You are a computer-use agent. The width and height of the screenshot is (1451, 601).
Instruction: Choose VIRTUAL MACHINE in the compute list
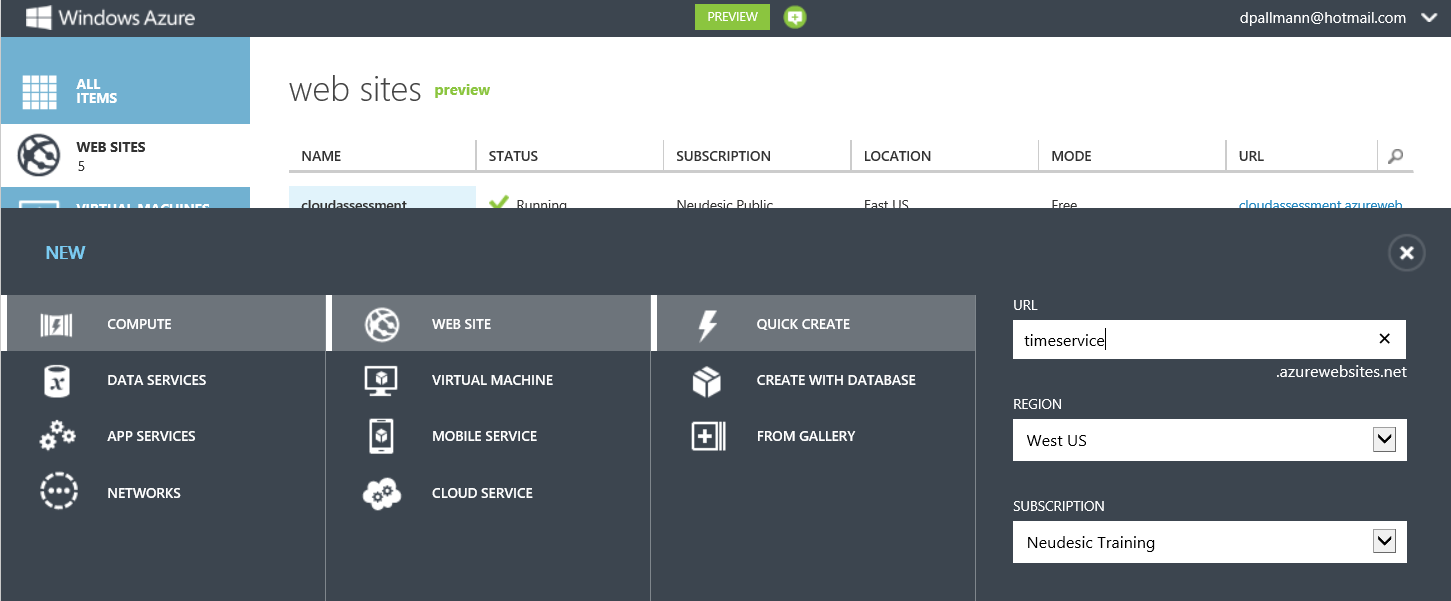489,380
